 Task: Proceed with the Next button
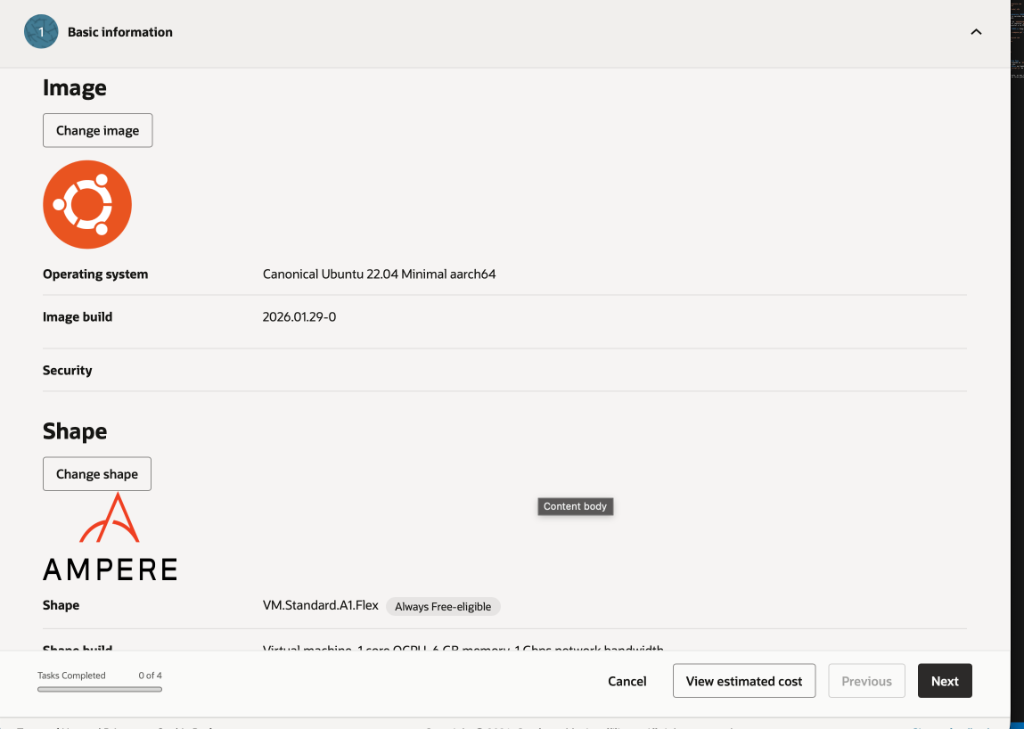coord(945,681)
